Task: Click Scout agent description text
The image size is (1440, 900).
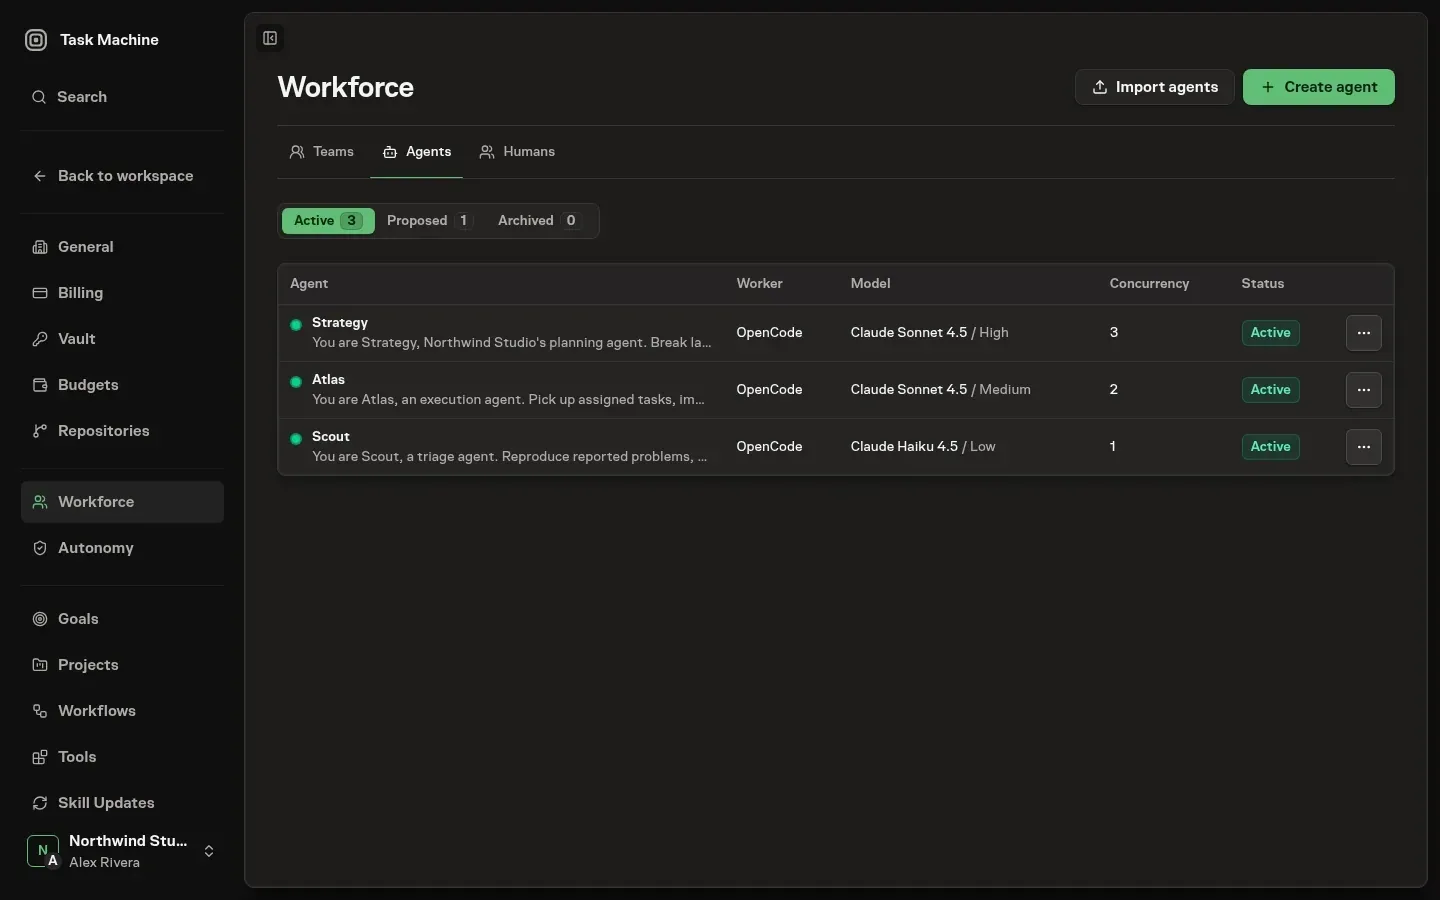Action: point(510,457)
